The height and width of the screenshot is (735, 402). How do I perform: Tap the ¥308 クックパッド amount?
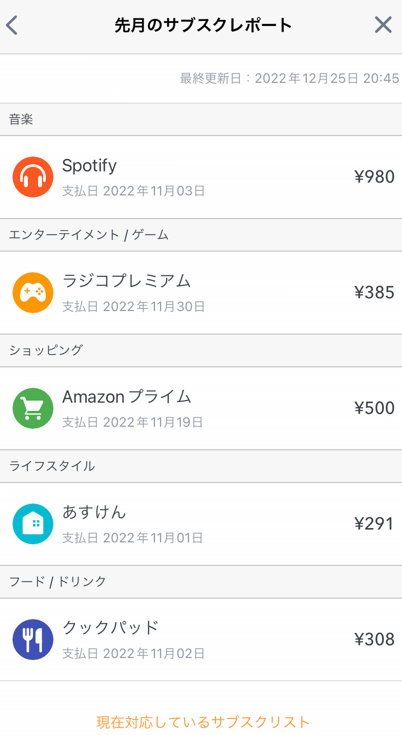pos(374,639)
